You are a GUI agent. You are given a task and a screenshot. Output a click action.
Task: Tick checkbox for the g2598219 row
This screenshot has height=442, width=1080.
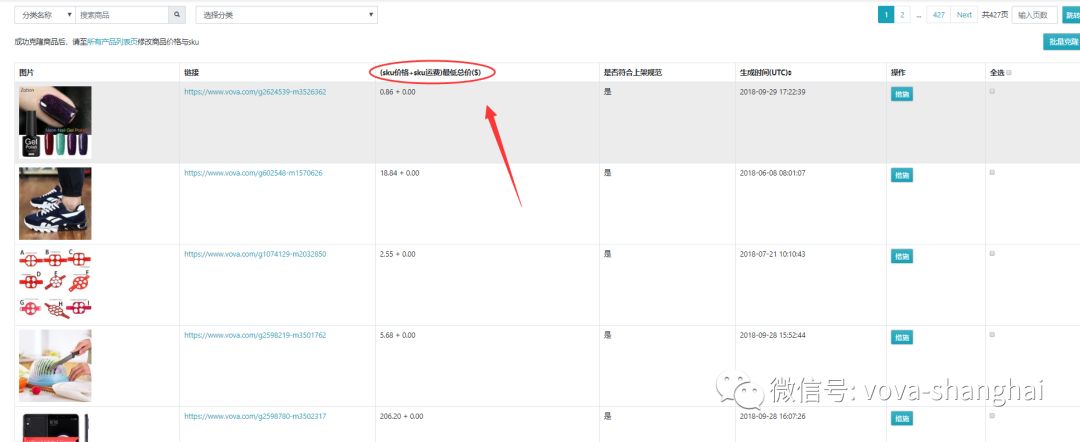point(993,335)
